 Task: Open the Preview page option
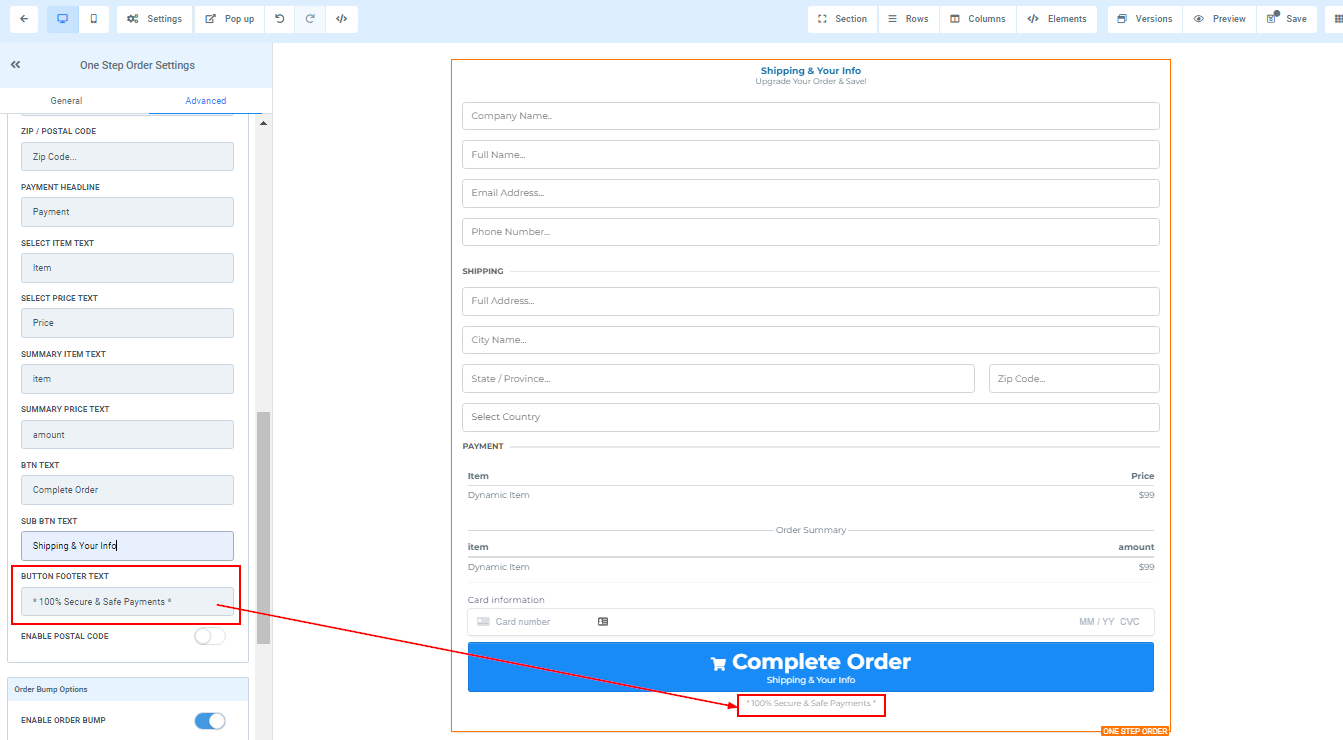[x=1219, y=19]
